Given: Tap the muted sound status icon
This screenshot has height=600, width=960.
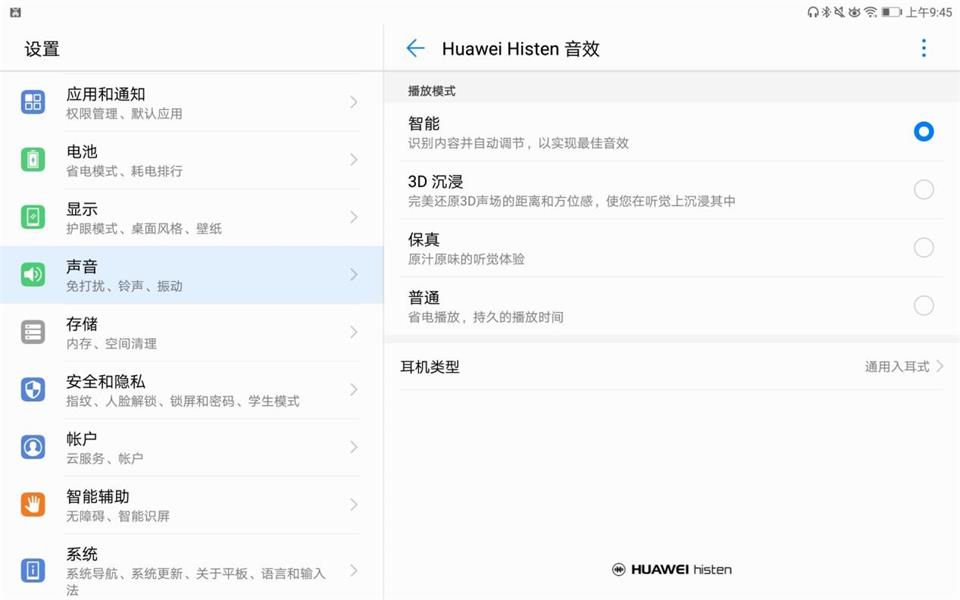Looking at the screenshot, I should (839, 12).
